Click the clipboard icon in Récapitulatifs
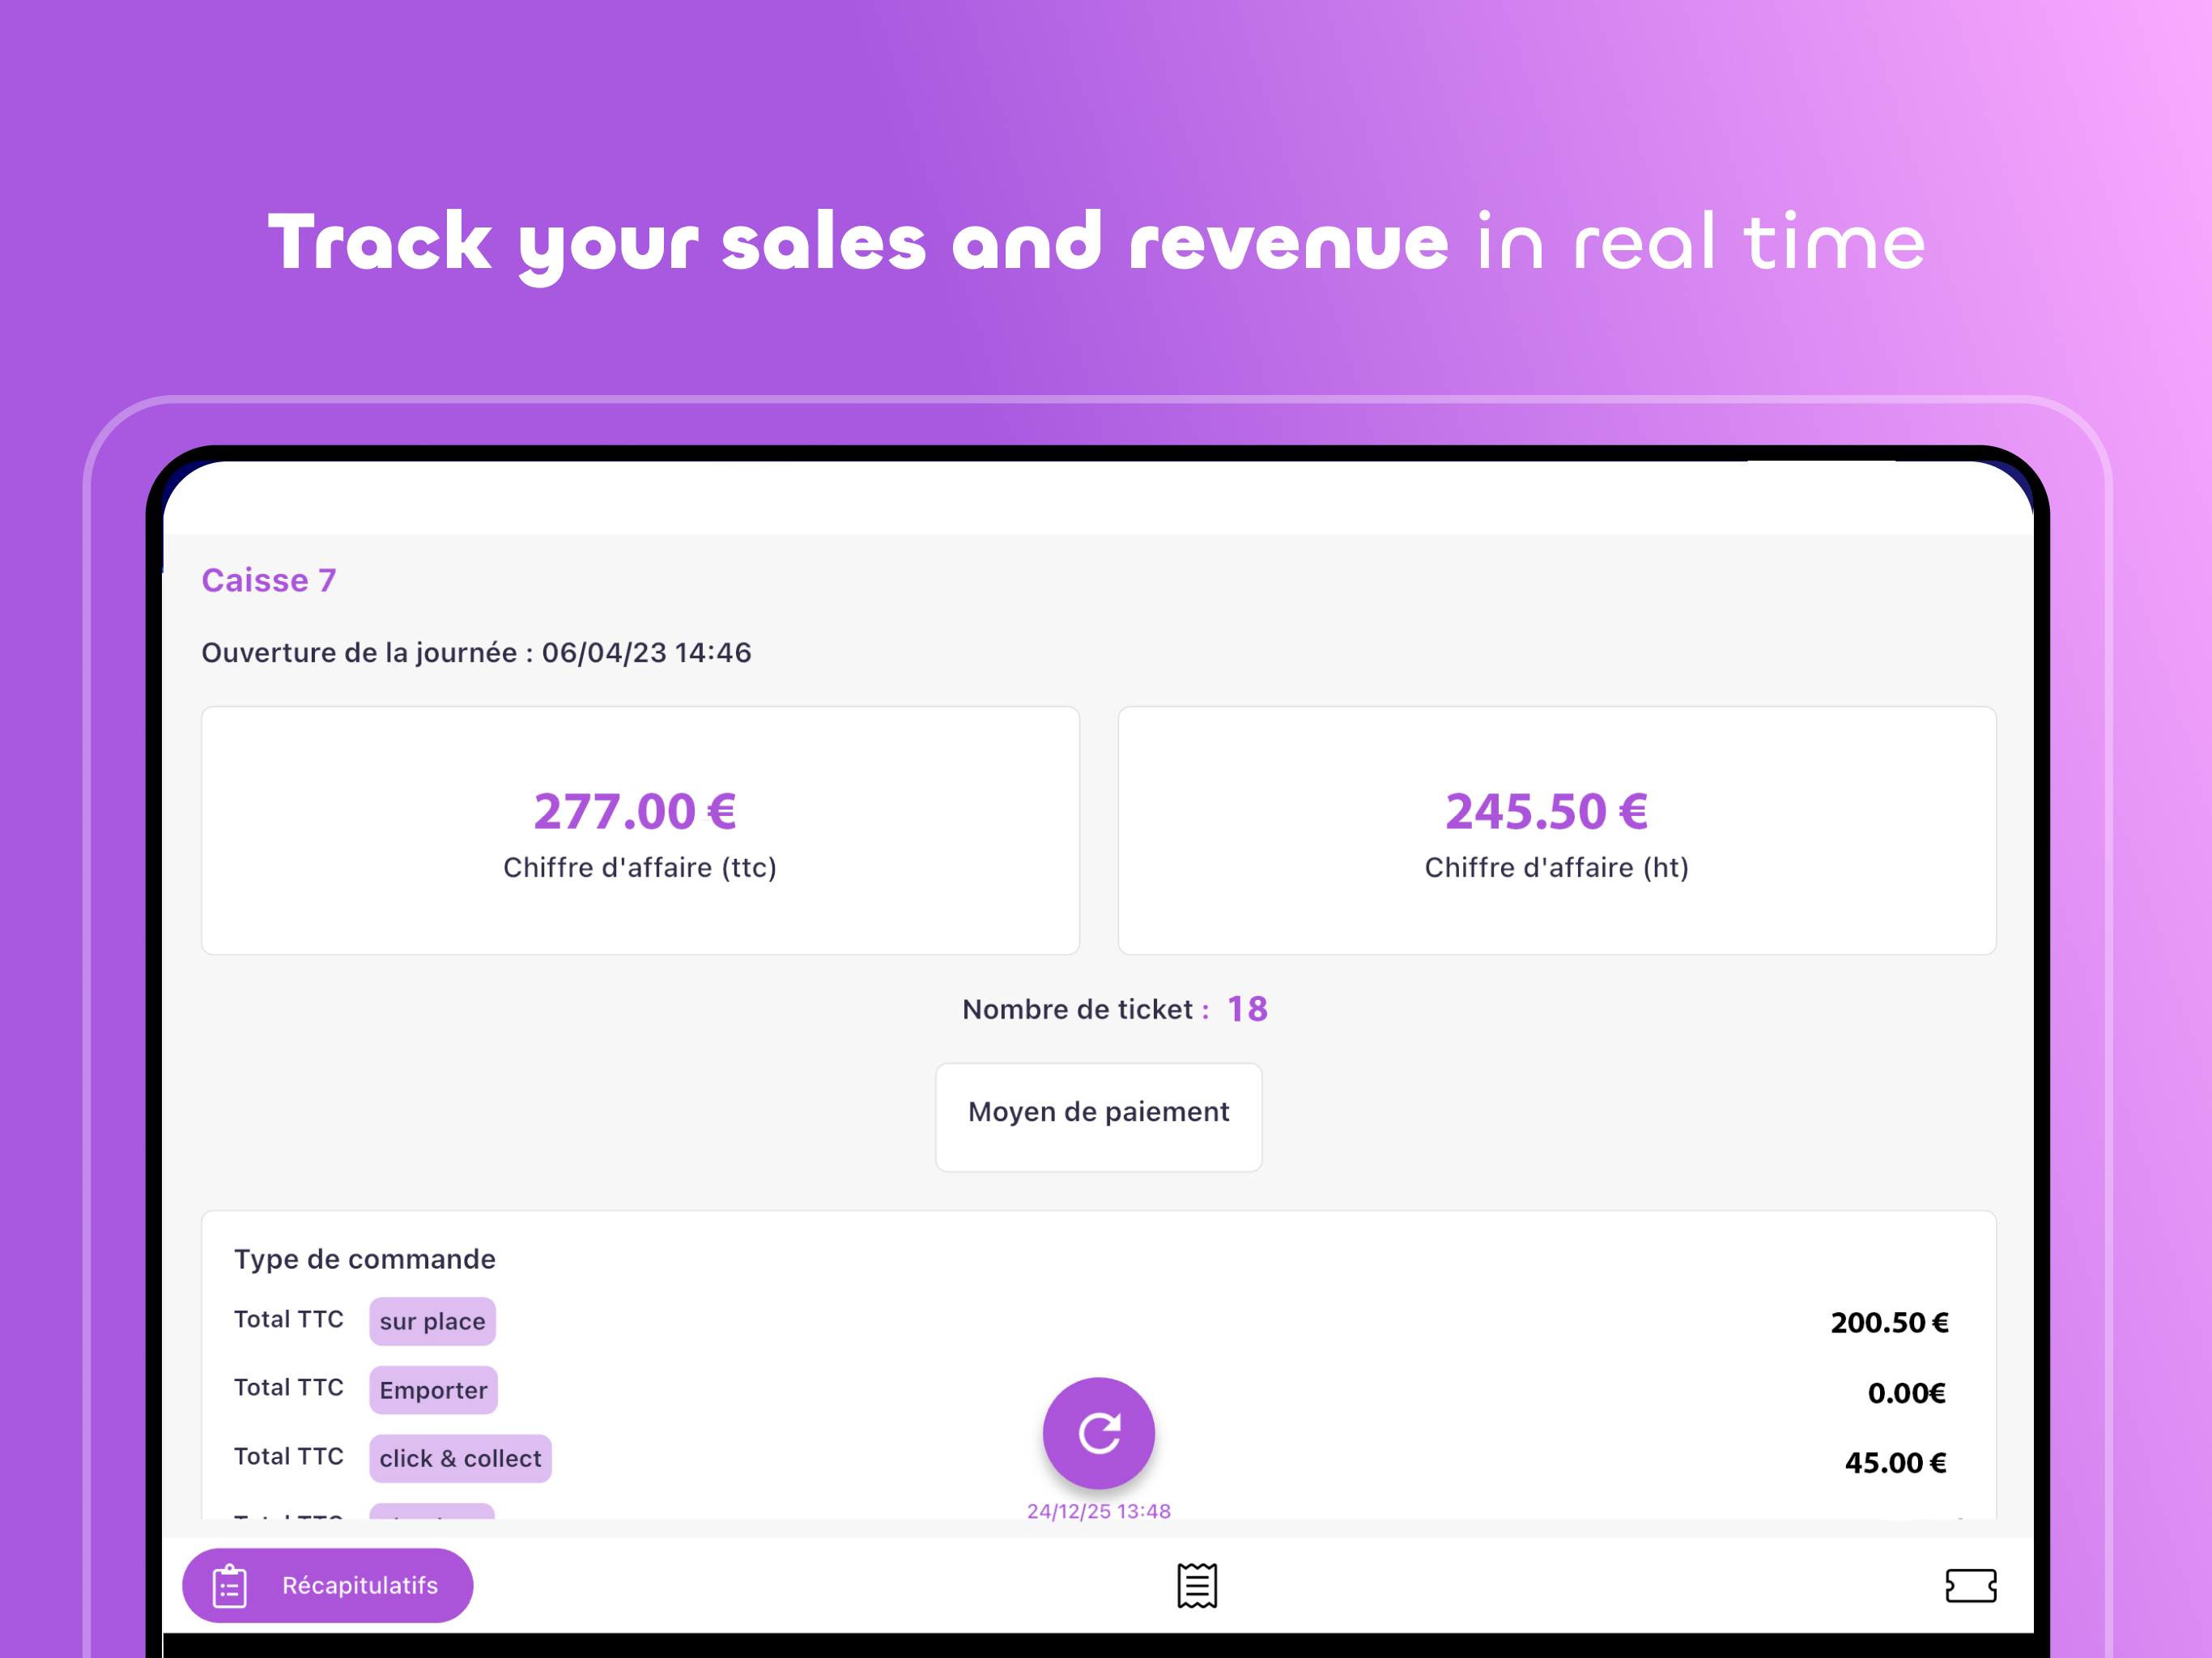The image size is (2212, 1658). [x=230, y=1586]
